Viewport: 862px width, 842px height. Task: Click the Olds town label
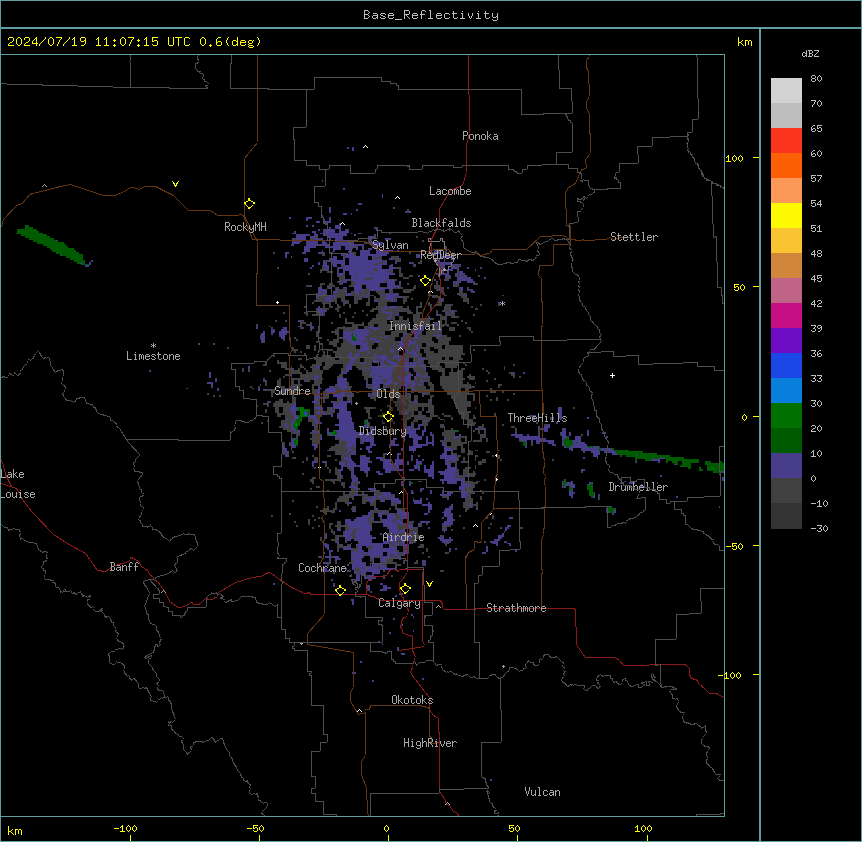[388, 394]
